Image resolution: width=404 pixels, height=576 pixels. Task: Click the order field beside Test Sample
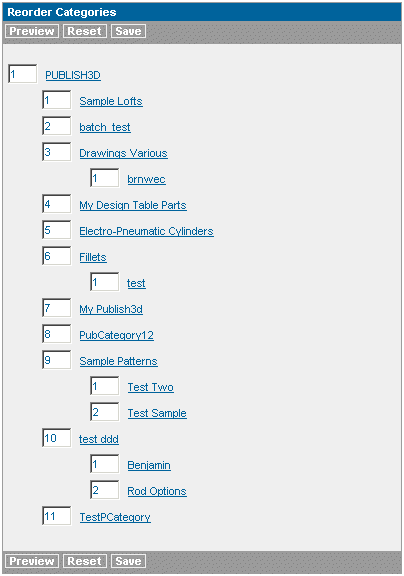click(105, 412)
